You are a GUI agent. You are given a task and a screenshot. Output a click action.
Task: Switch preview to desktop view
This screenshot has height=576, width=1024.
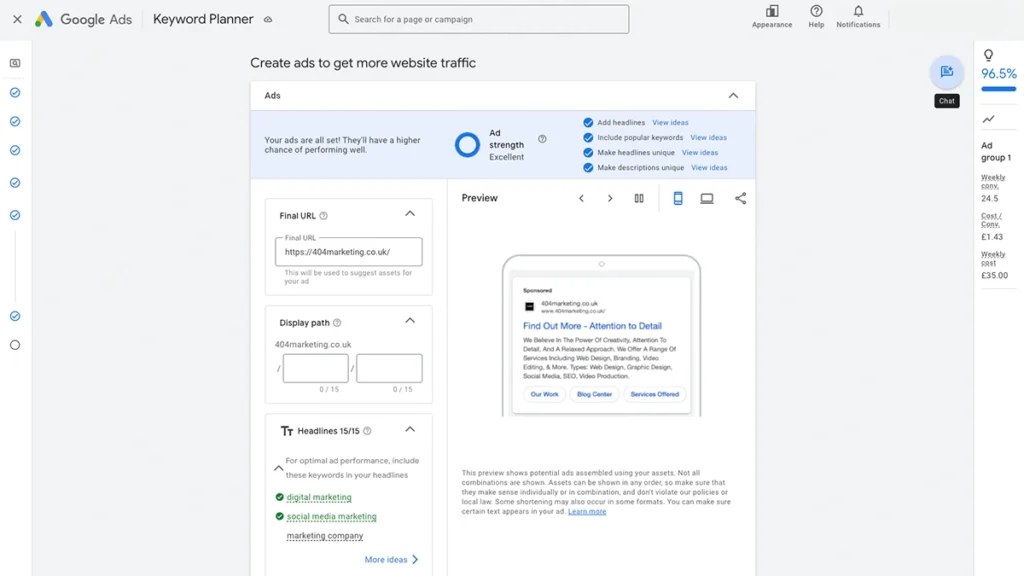(707, 199)
